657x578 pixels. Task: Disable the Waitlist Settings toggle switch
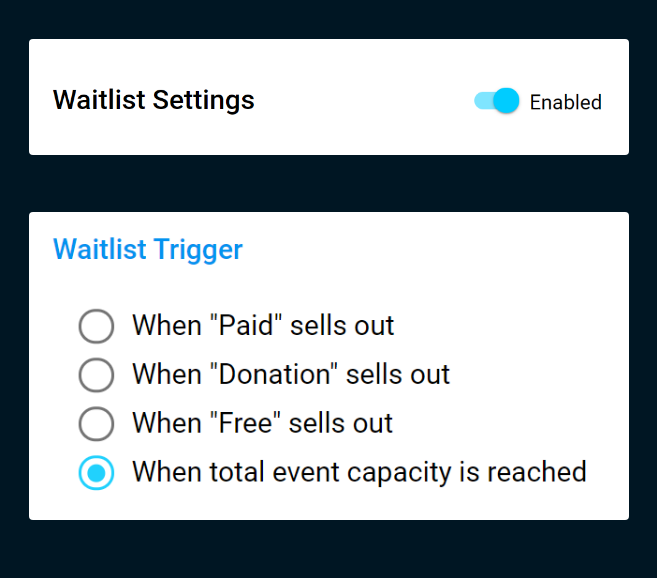click(x=496, y=101)
